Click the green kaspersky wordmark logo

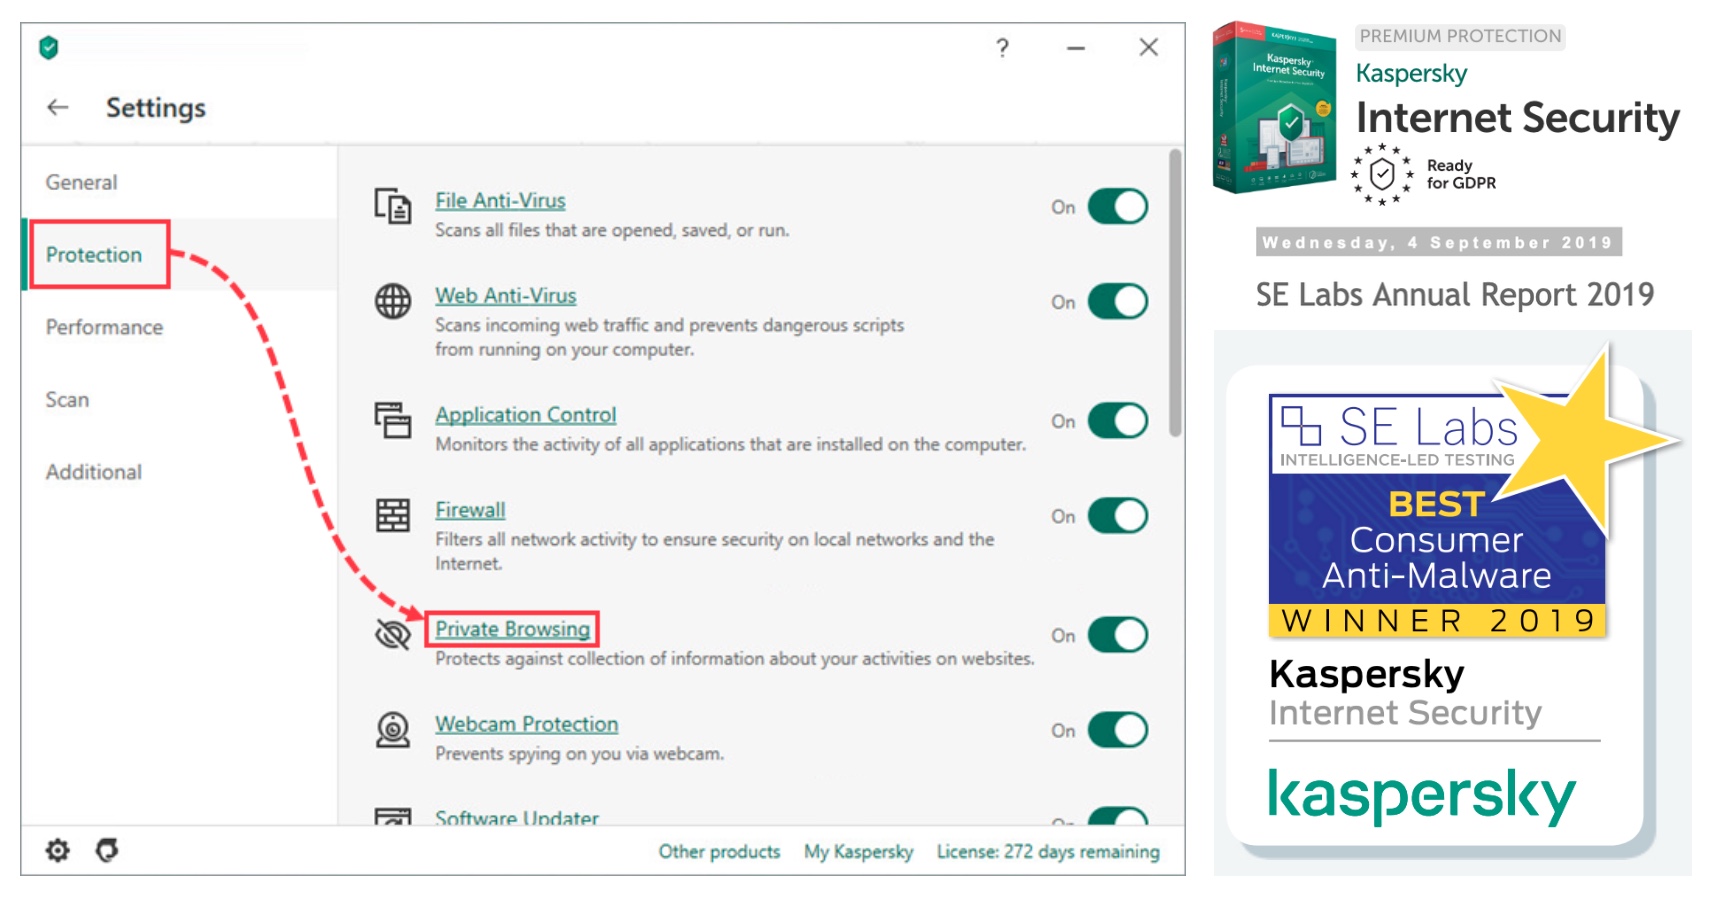pos(1421,796)
